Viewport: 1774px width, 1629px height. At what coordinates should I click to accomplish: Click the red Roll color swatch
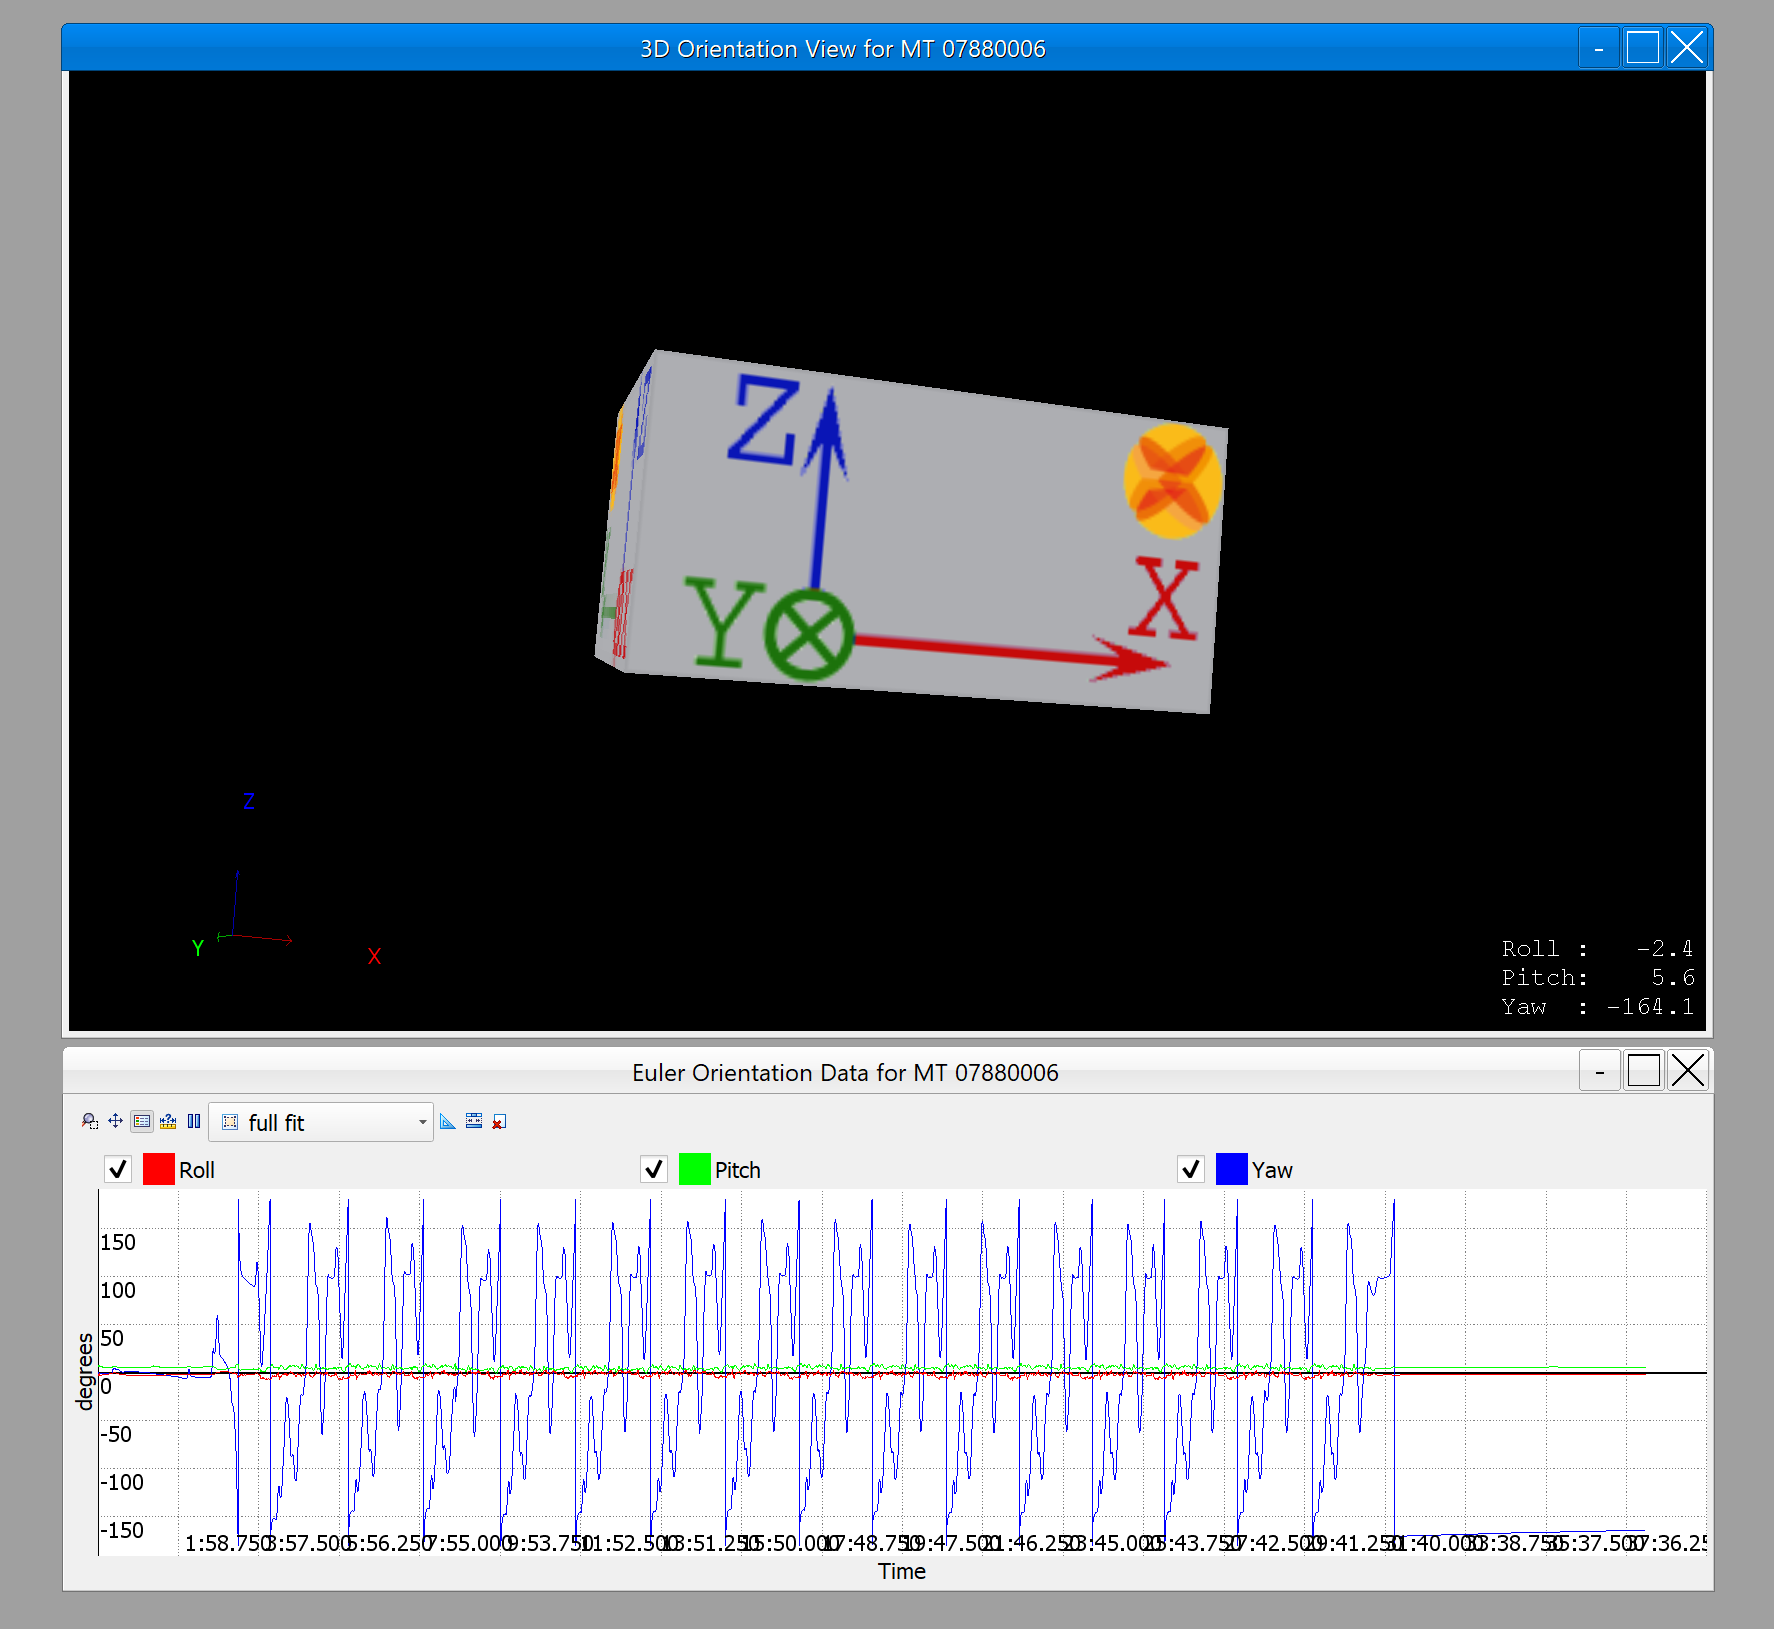tap(157, 1169)
